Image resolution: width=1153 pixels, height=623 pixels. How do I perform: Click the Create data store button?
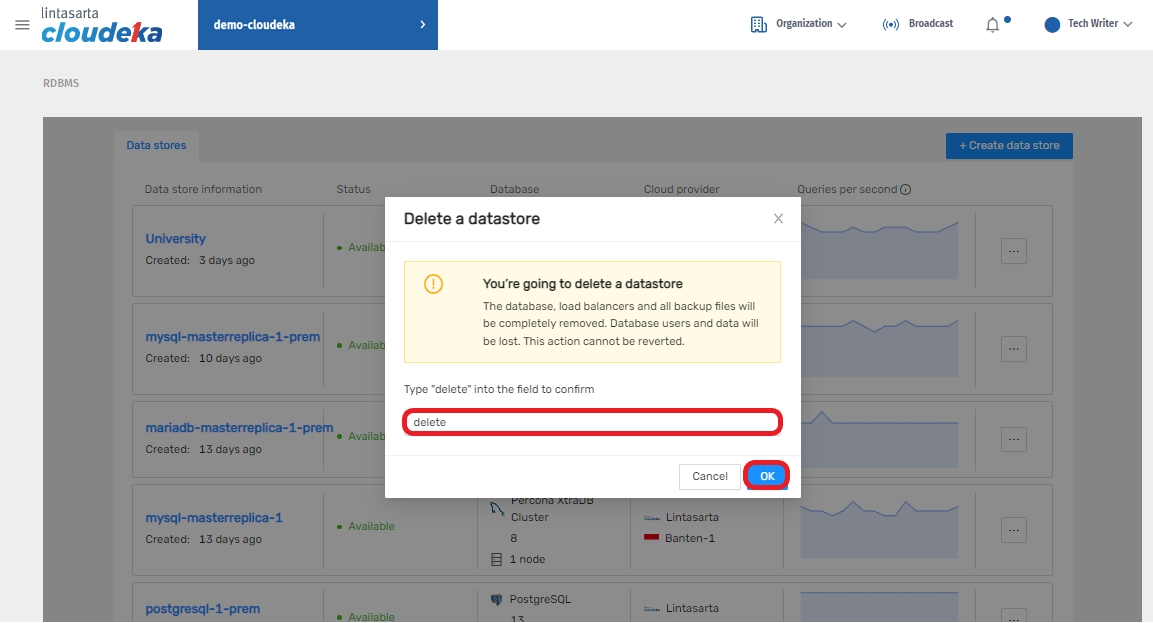click(1008, 146)
